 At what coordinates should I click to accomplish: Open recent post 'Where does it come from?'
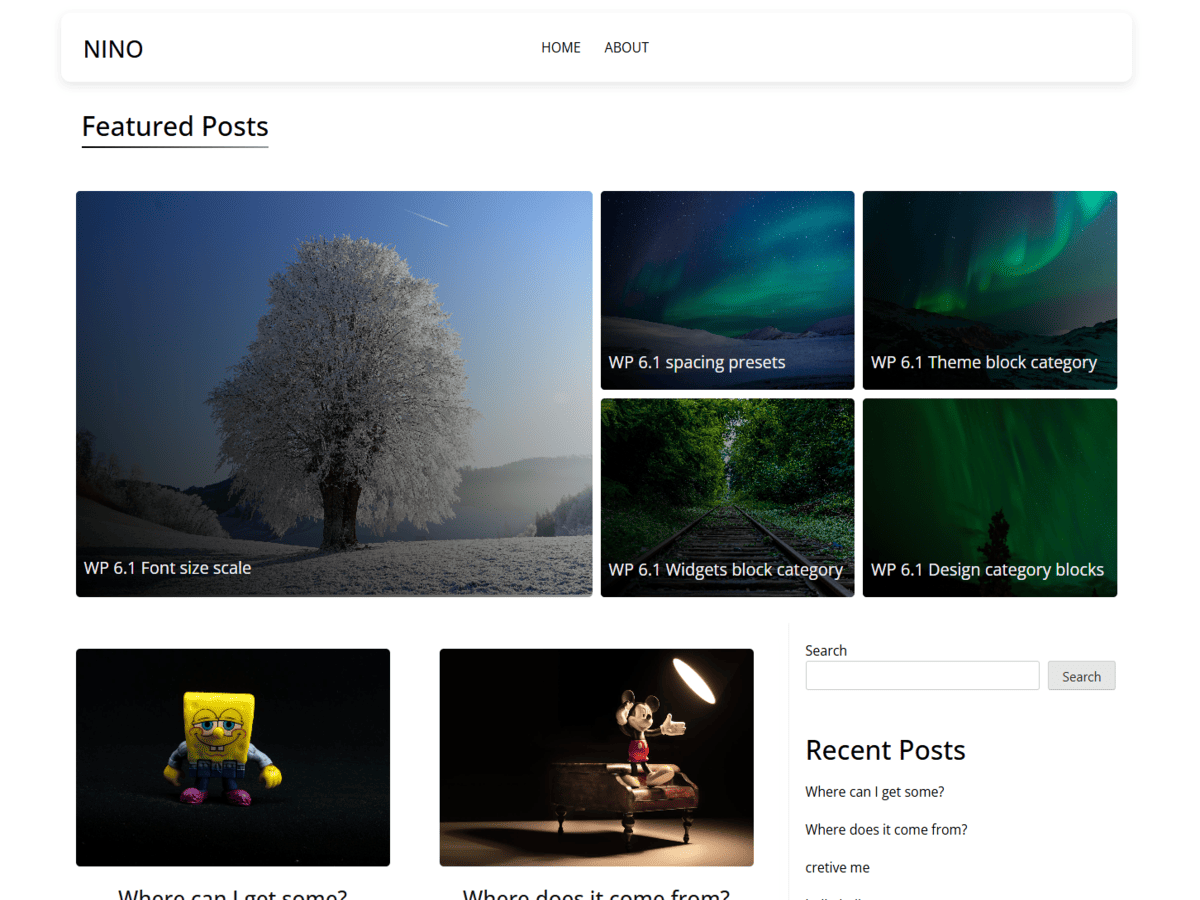click(x=886, y=829)
